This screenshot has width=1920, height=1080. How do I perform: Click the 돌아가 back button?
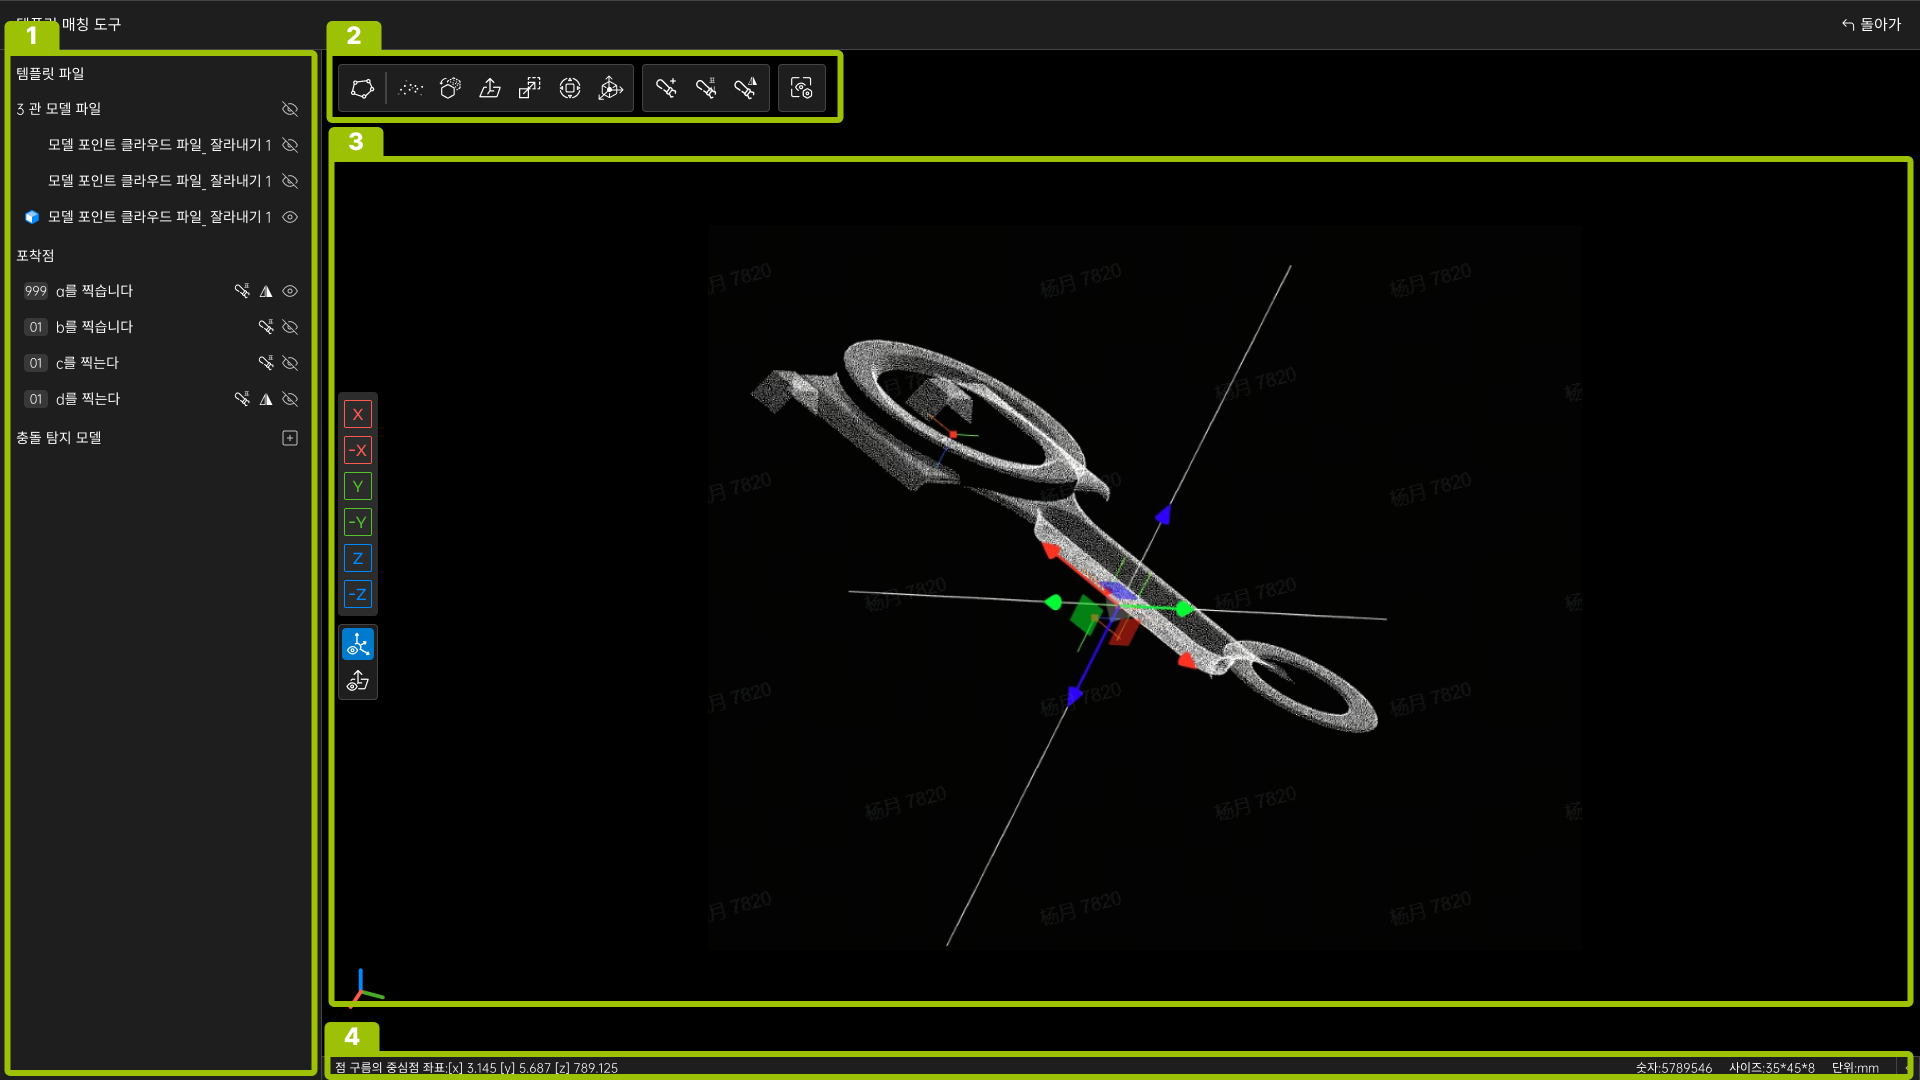point(1871,24)
